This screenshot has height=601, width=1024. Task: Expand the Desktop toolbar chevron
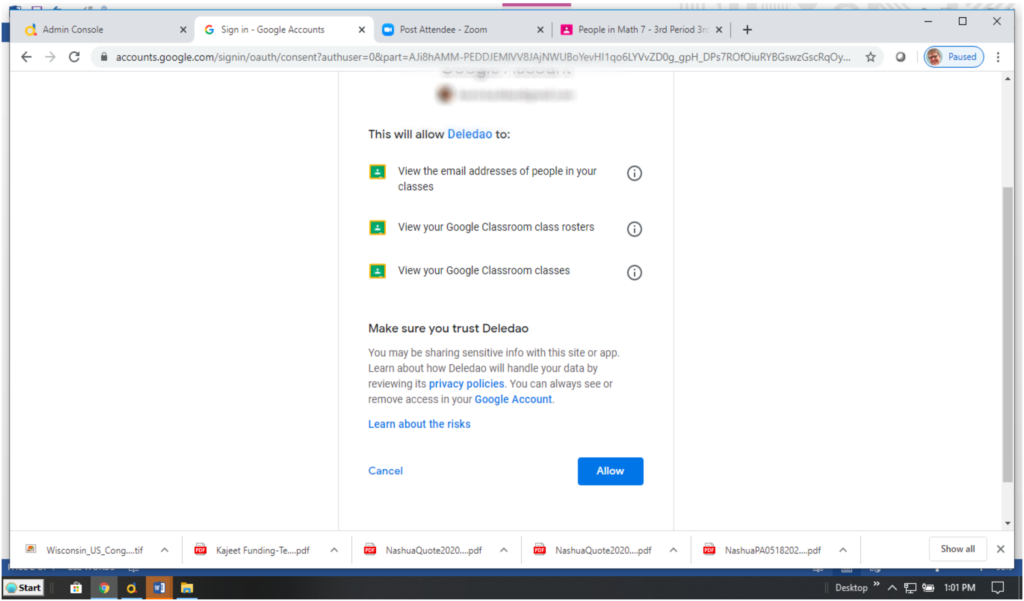pos(876,585)
